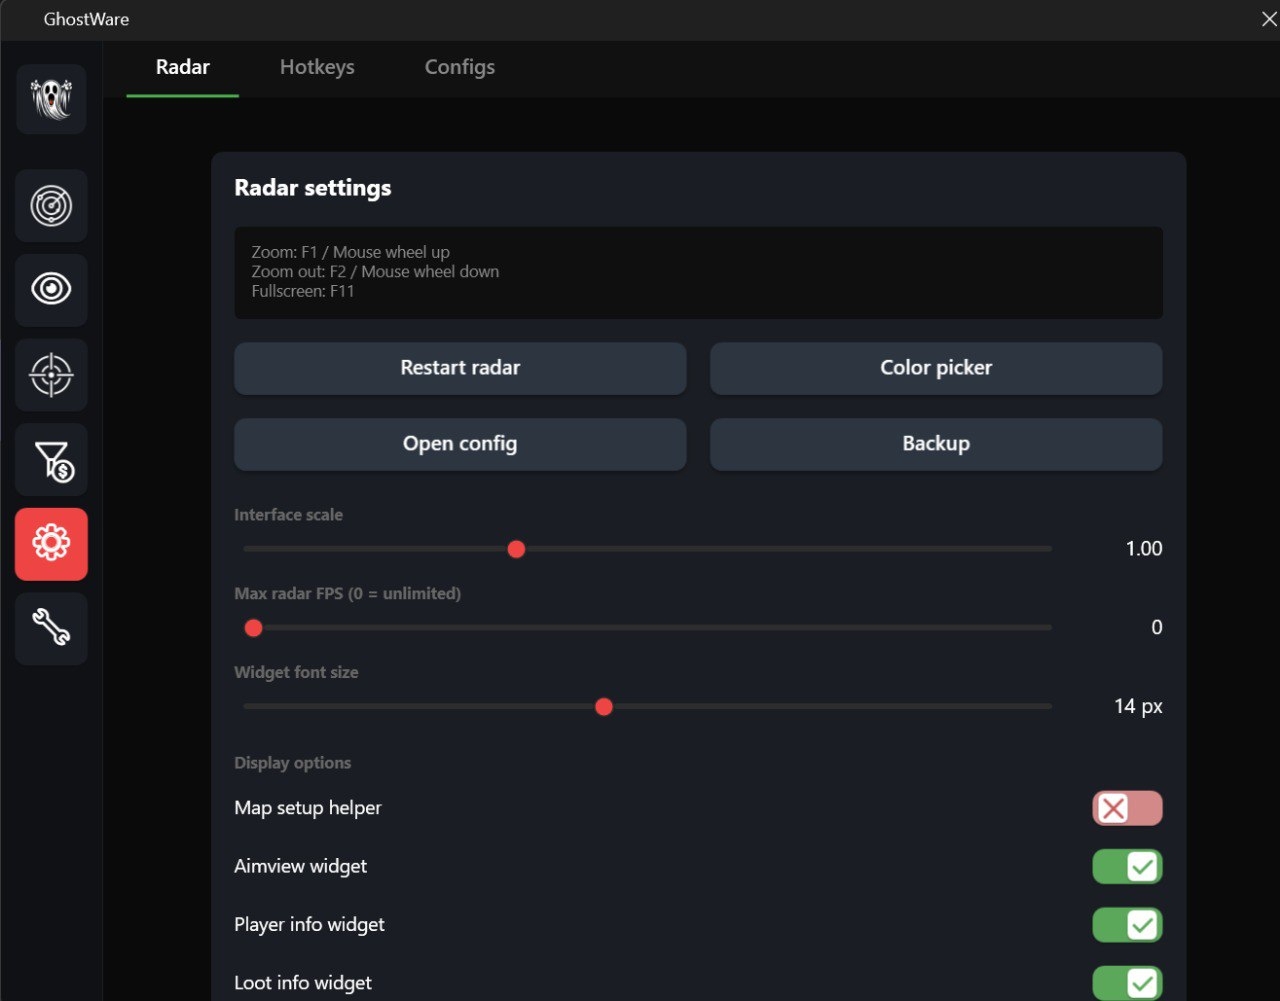This screenshot has width=1280, height=1001.
Task: Click the Backup button
Action: tap(935, 444)
